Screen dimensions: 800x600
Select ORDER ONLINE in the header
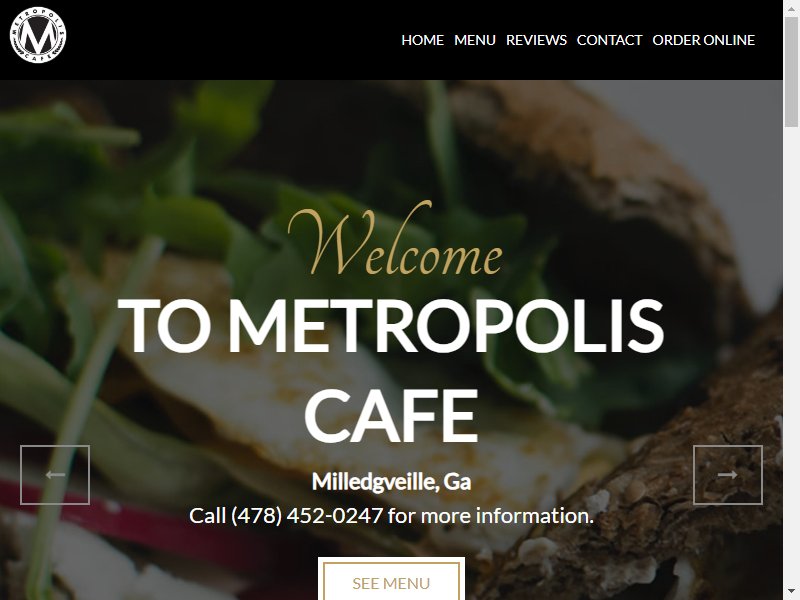pos(704,40)
